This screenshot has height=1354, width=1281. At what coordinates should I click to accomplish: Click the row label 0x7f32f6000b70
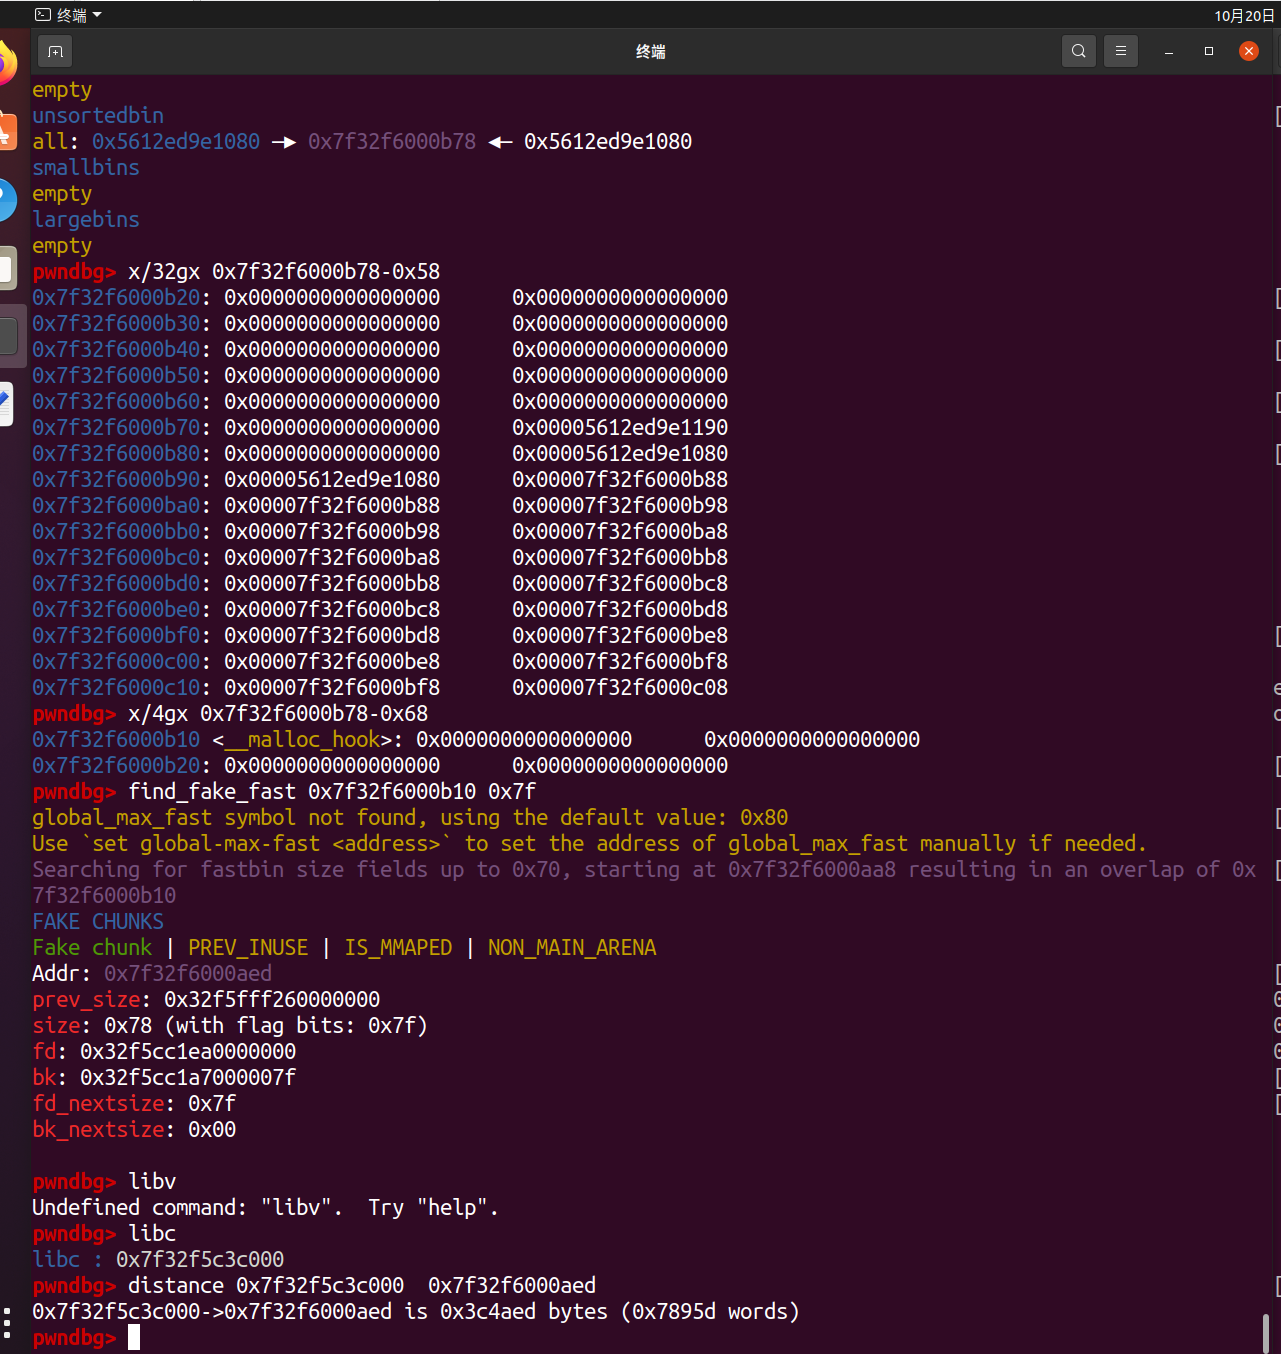(x=116, y=427)
